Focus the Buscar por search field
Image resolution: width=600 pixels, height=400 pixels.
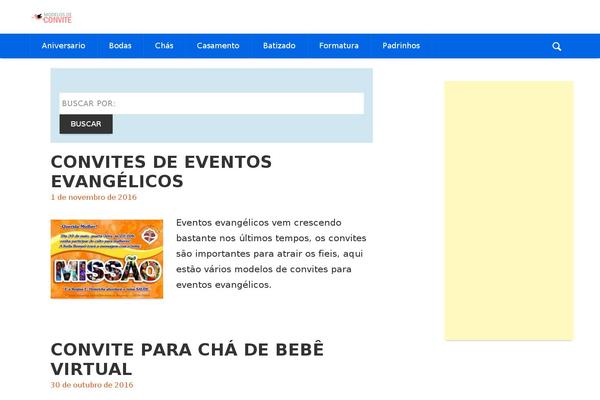point(212,103)
